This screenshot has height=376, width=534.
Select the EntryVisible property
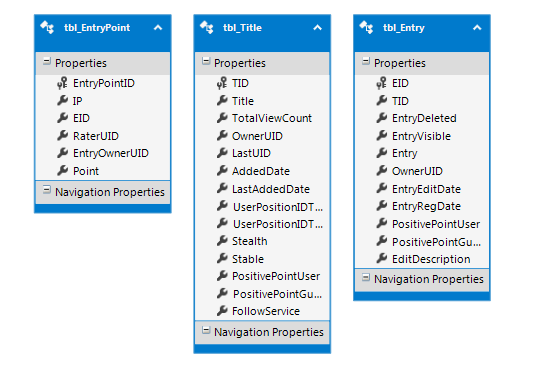coord(421,136)
